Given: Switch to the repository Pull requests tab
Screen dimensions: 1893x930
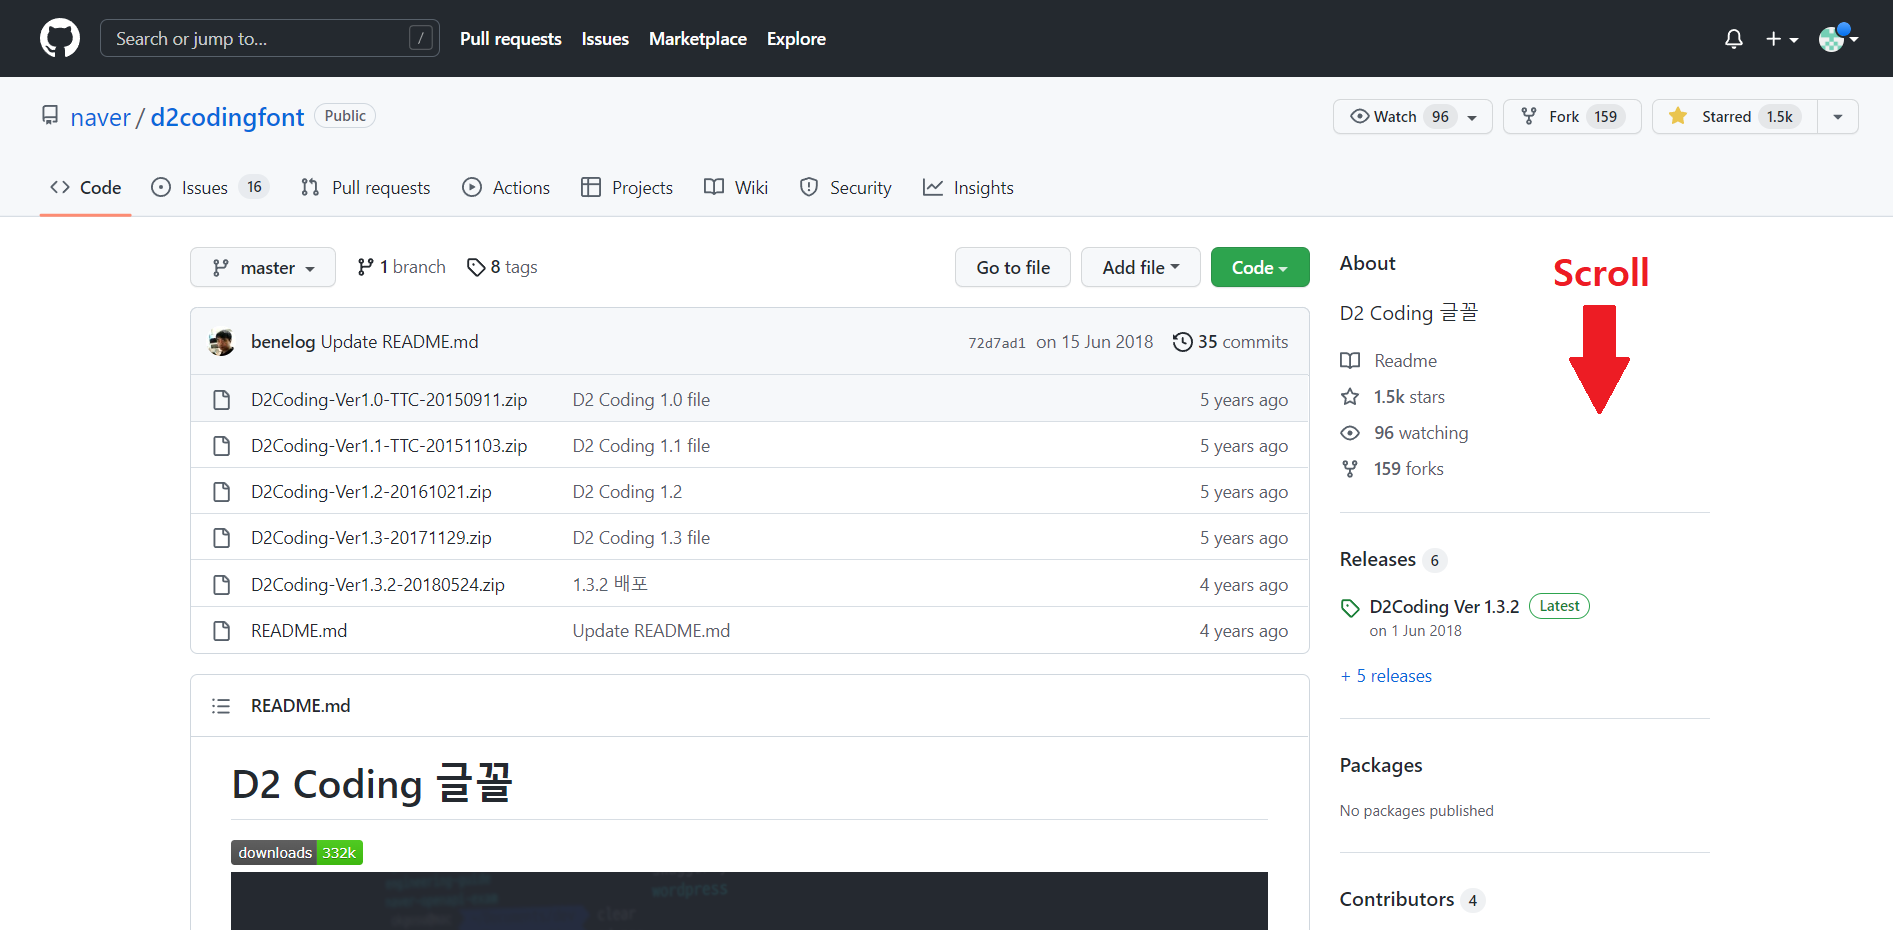Looking at the screenshot, I should pos(366,187).
